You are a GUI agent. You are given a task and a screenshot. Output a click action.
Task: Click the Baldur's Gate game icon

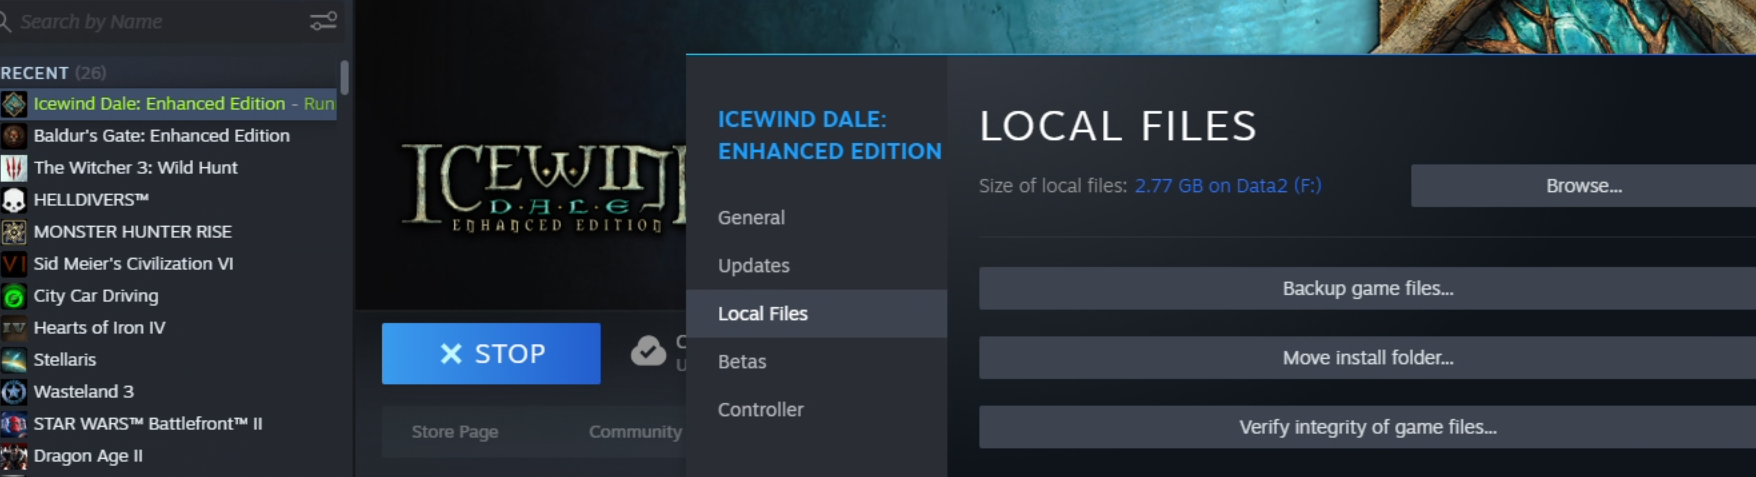[14, 136]
